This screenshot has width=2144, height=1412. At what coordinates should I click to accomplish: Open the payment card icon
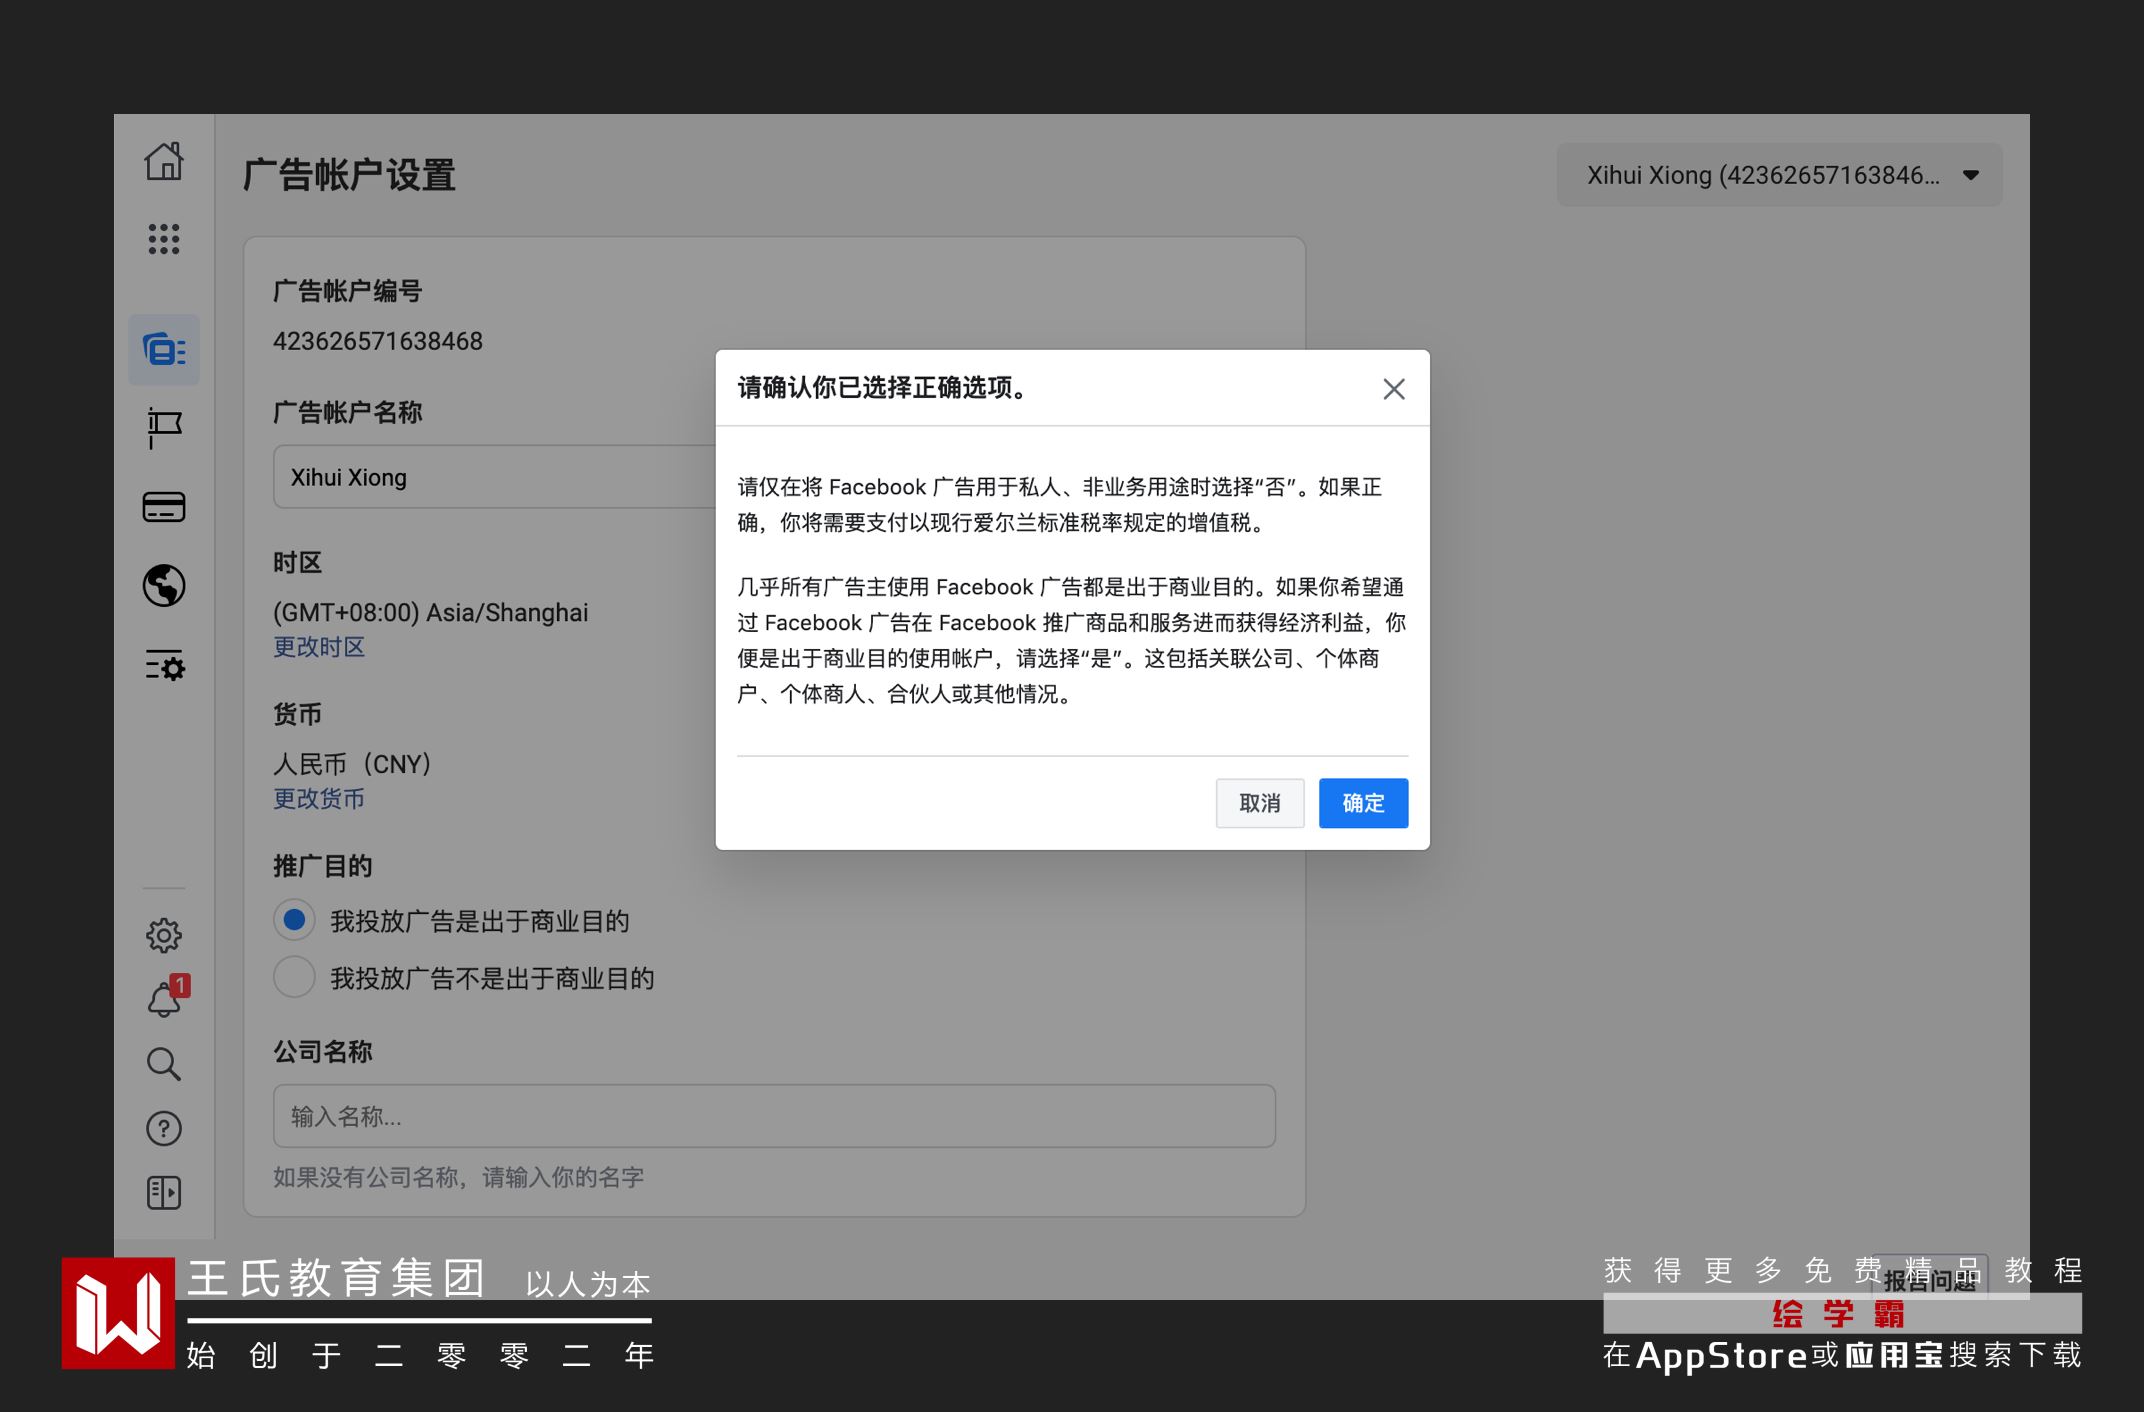click(164, 507)
